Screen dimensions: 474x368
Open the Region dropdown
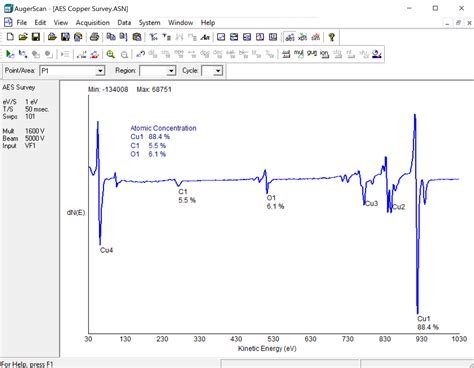(171, 71)
